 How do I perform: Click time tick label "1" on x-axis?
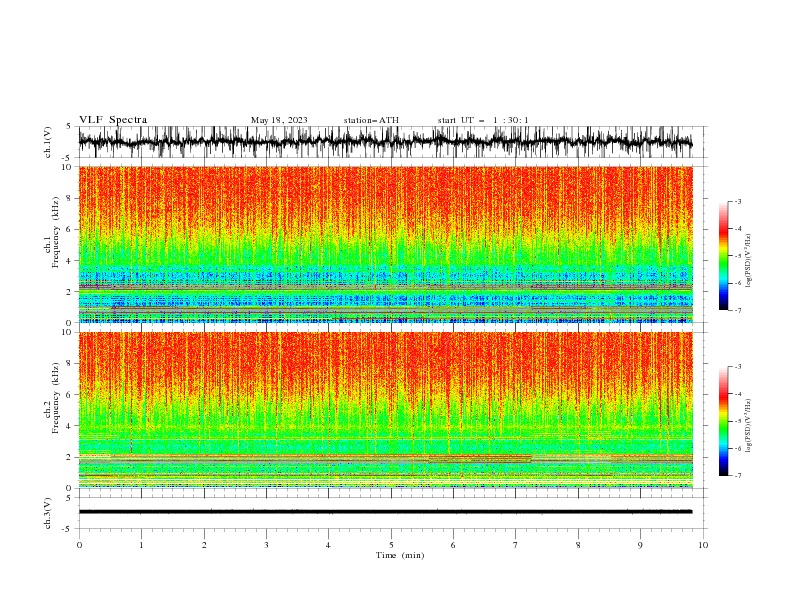141,545
